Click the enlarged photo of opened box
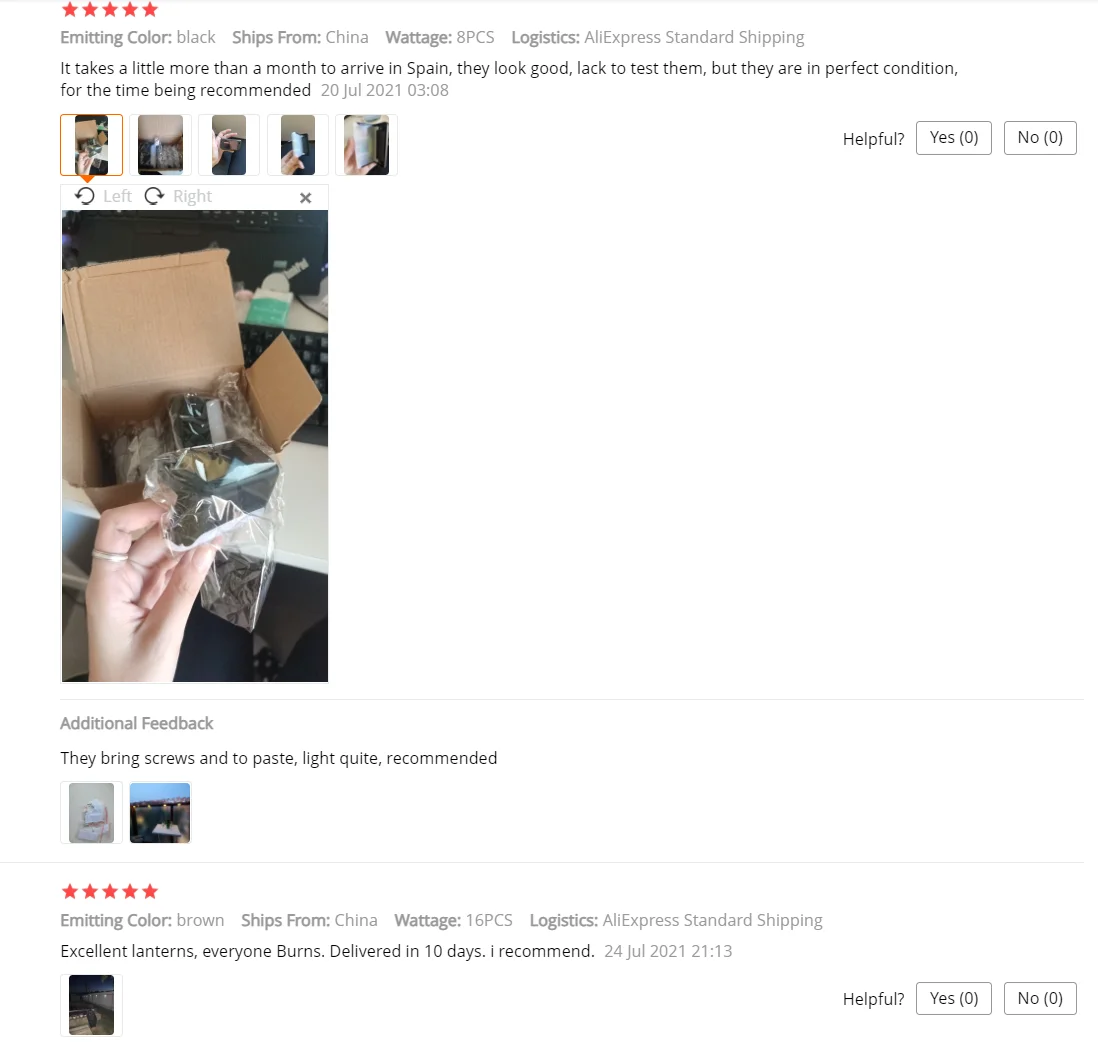 (x=195, y=446)
